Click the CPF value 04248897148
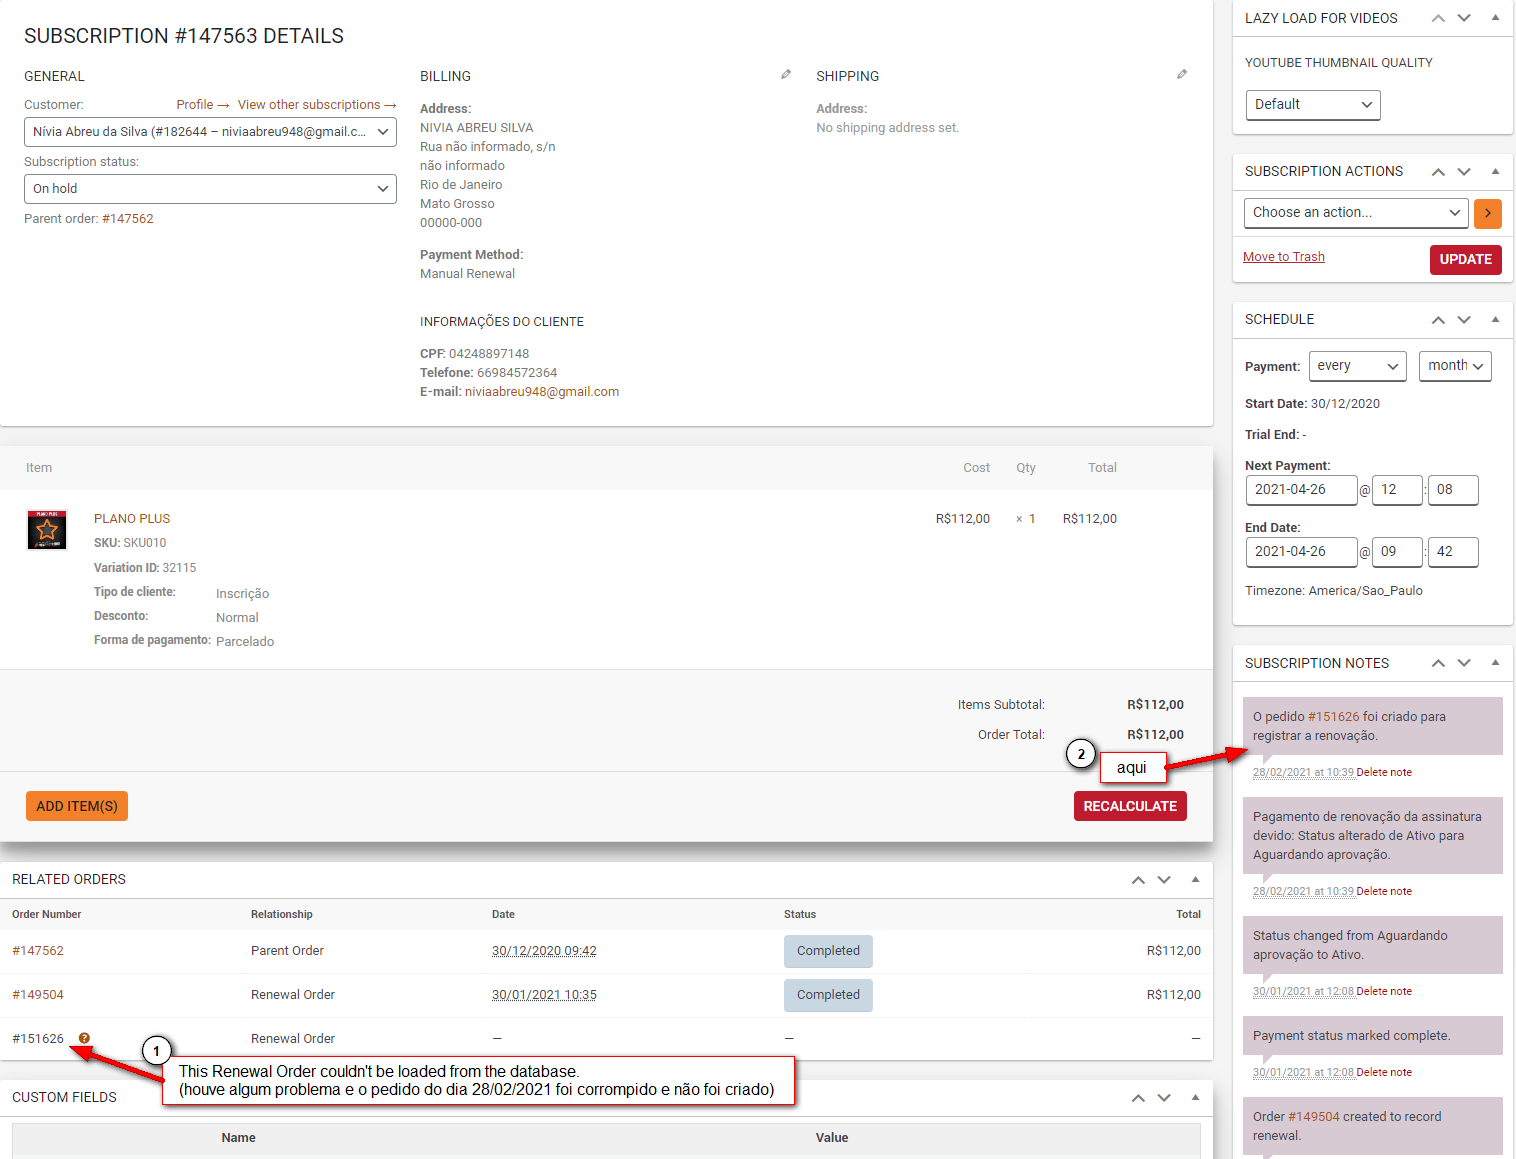Image resolution: width=1516 pixels, height=1159 pixels. pyautogui.click(x=489, y=354)
